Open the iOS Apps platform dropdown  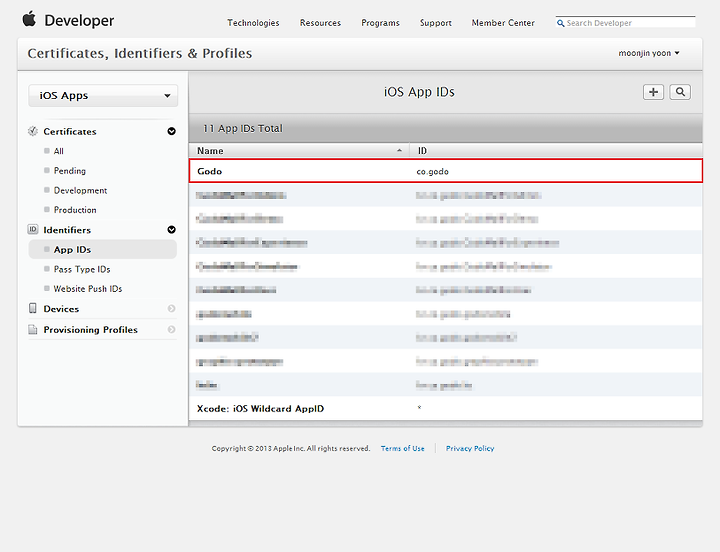click(103, 96)
